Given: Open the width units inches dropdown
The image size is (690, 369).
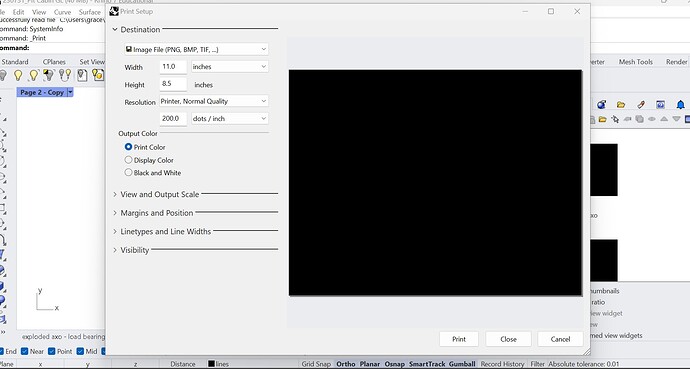Looking at the screenshot, I should 230,67.
